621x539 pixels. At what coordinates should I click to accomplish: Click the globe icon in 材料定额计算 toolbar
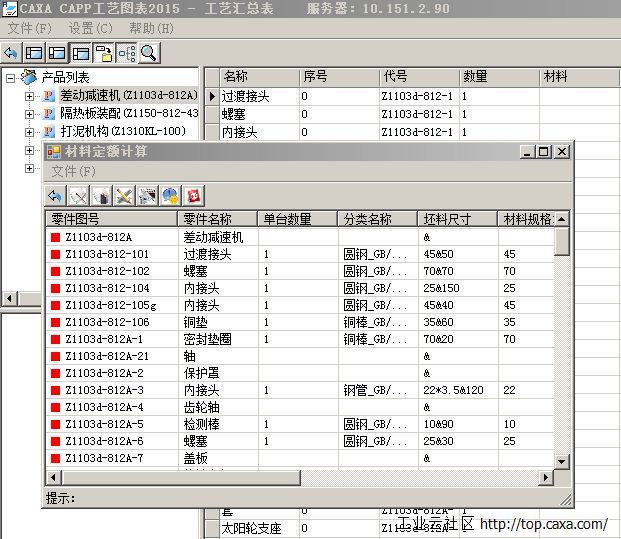[170, 196]
